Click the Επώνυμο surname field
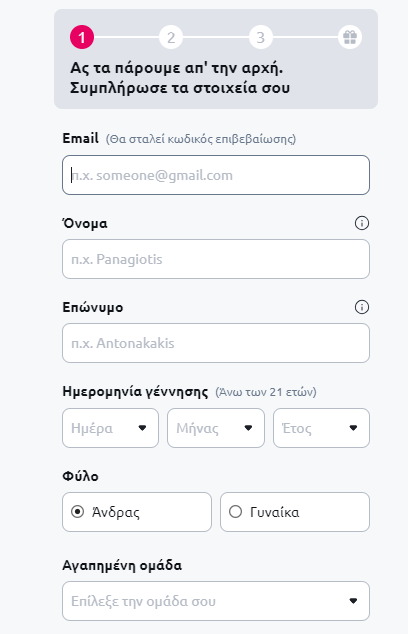The width and height of the screenshot is (408, 634). coord(216,343)
